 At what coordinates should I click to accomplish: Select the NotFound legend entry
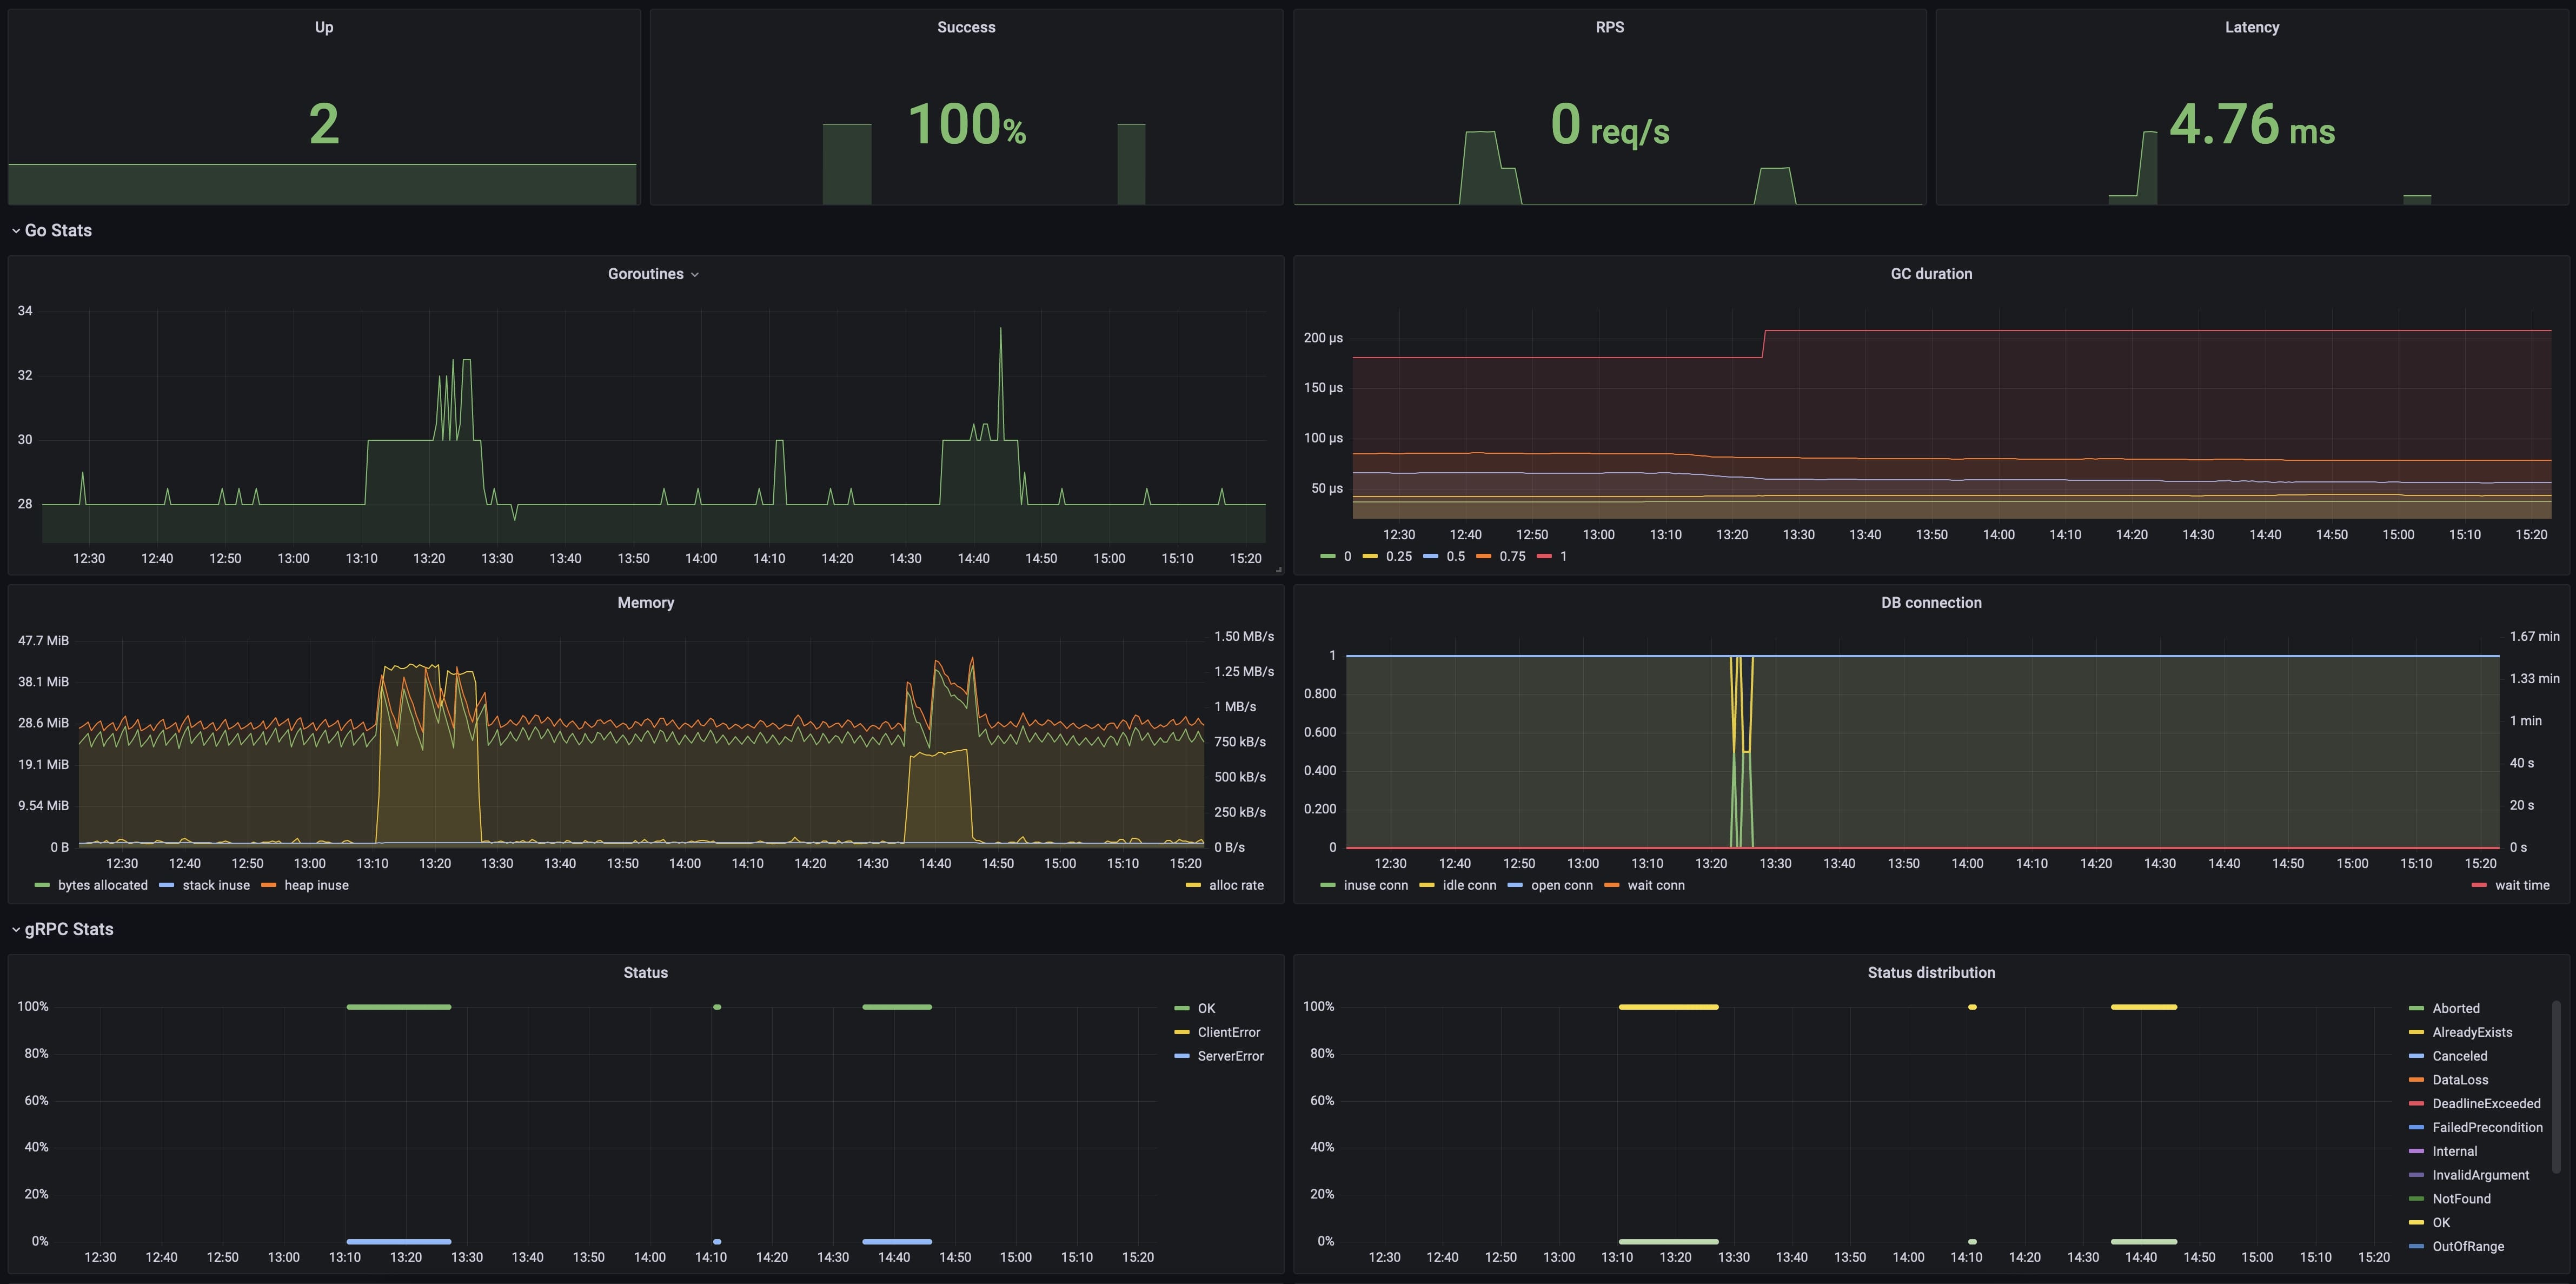tap(2461, 1199)
